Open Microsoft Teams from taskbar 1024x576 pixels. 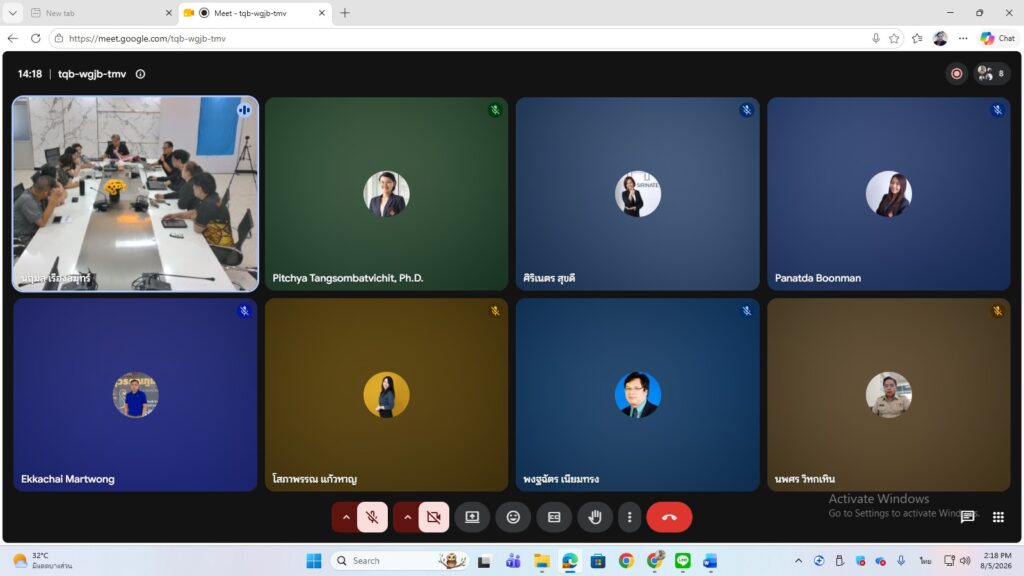[513, 561]
